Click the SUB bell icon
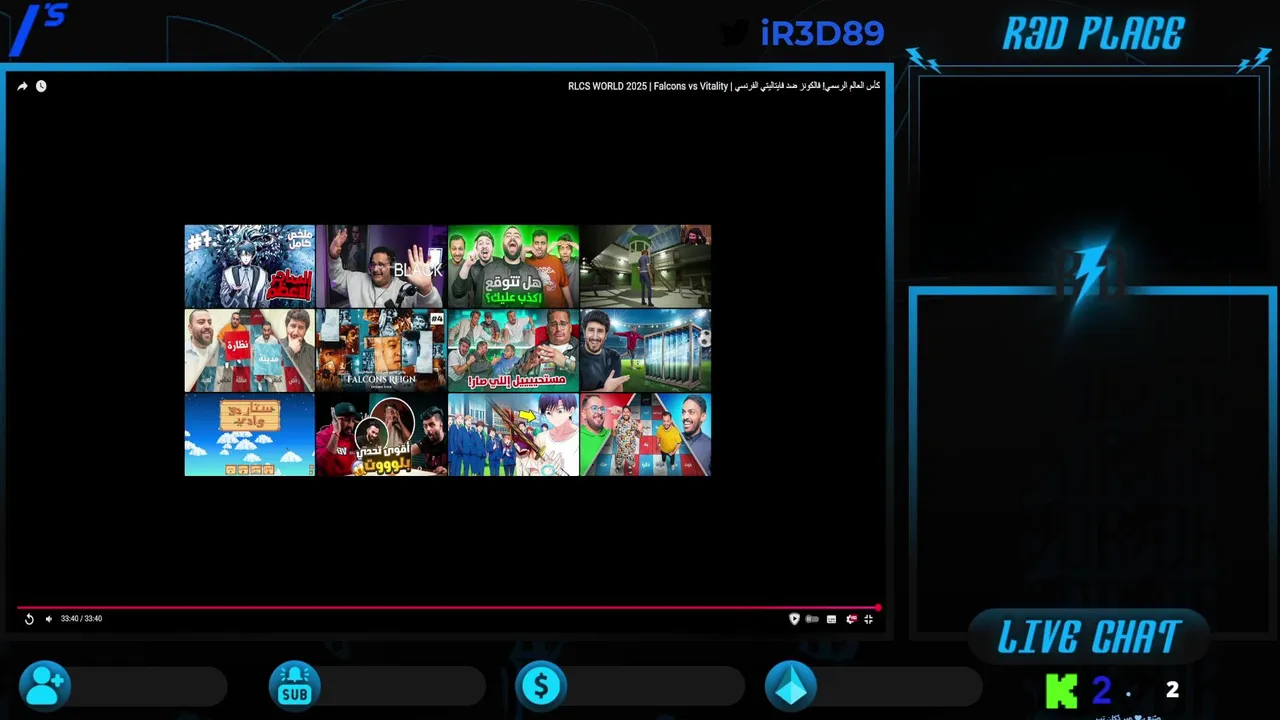The width and height of the screenshot is (1280, 720). pyautogui.click(x=294, y=686)
